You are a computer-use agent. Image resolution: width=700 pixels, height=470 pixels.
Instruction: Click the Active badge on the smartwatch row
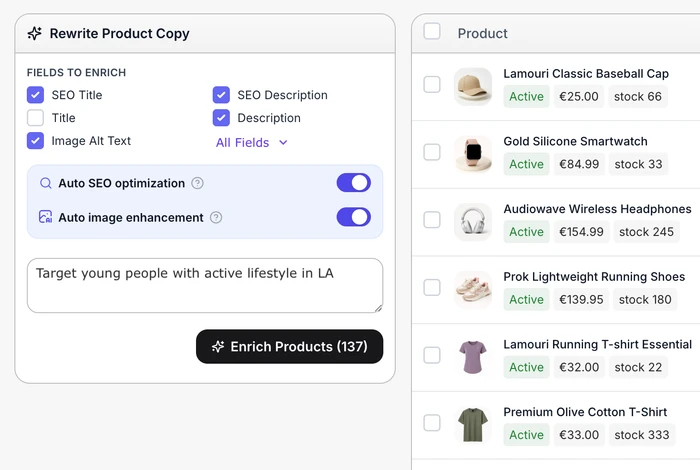pos(526,164)
